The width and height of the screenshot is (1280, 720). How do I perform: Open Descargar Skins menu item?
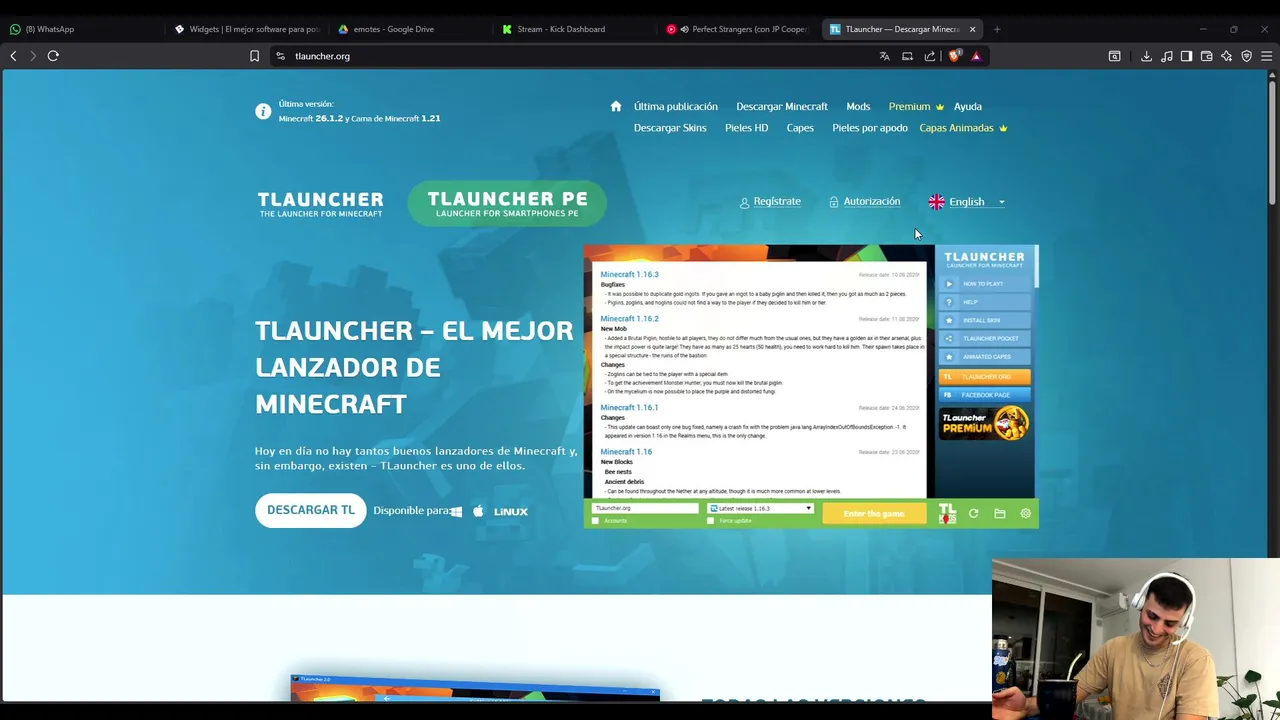click(670, 128)
